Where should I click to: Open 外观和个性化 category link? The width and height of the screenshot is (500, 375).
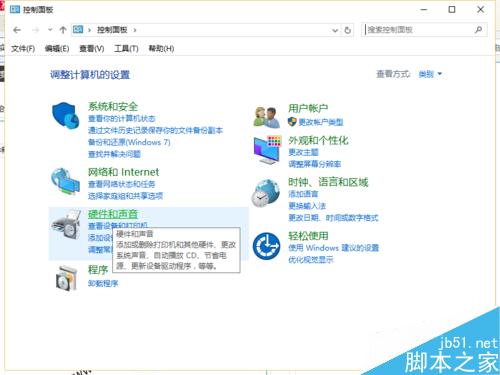[318, 141]
